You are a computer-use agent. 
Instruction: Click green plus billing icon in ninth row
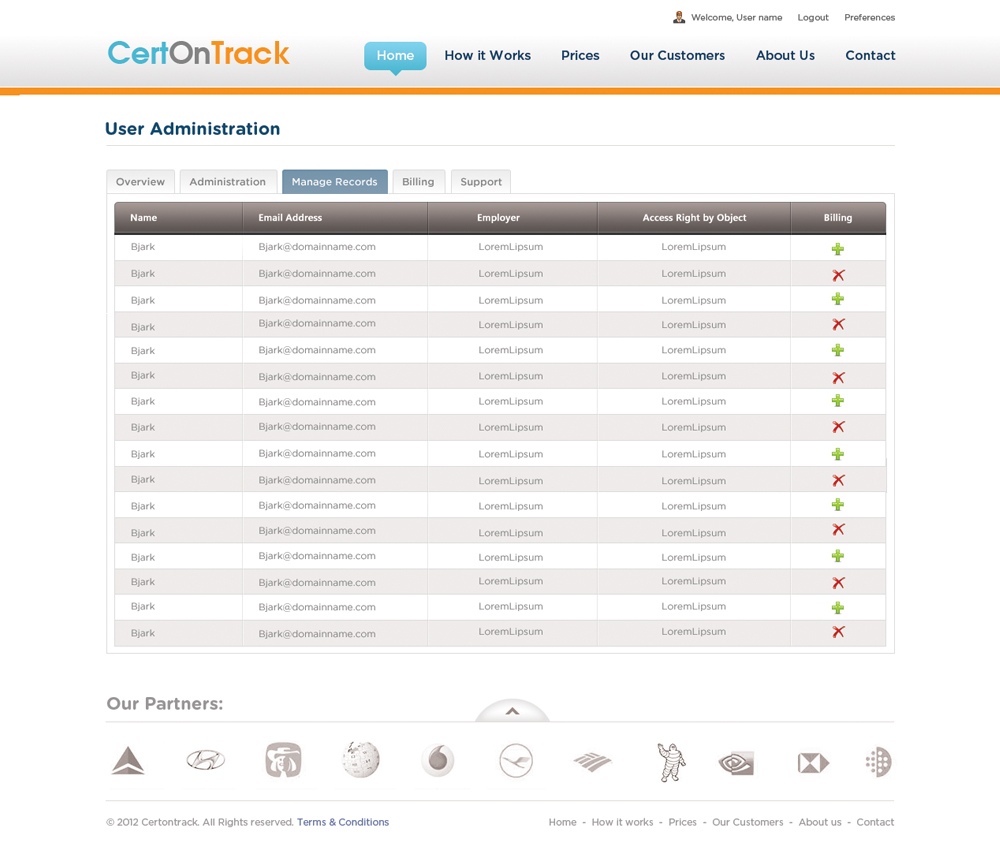(x=838, y=454)
